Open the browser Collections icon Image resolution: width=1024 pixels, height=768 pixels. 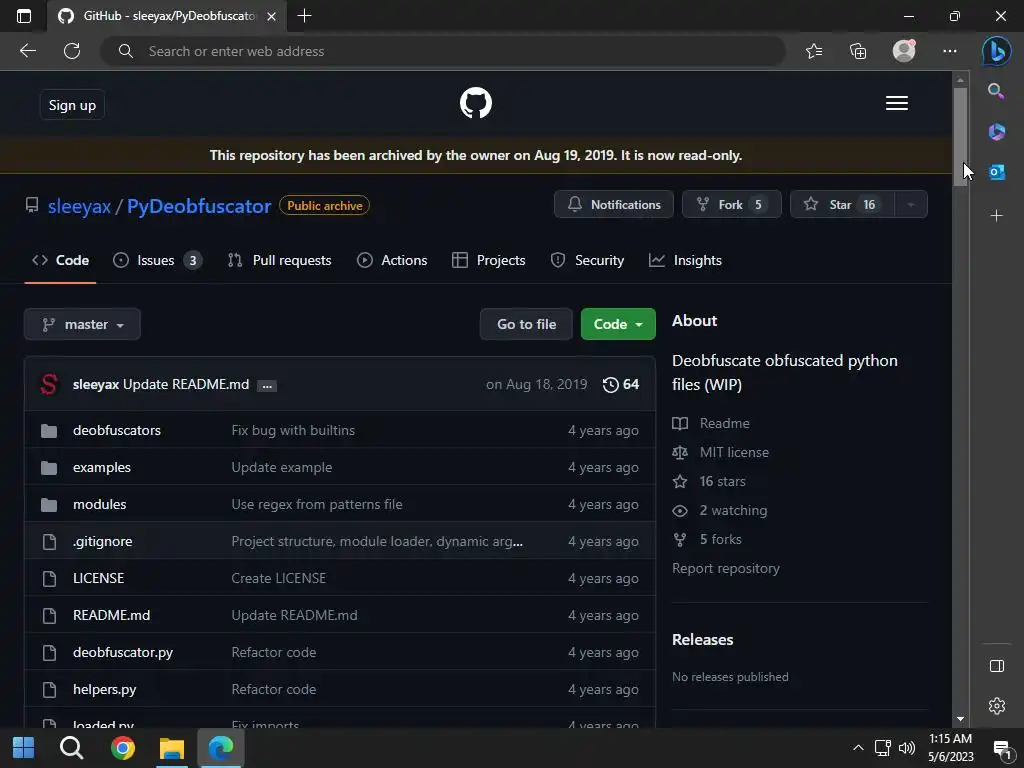[858, 51]
